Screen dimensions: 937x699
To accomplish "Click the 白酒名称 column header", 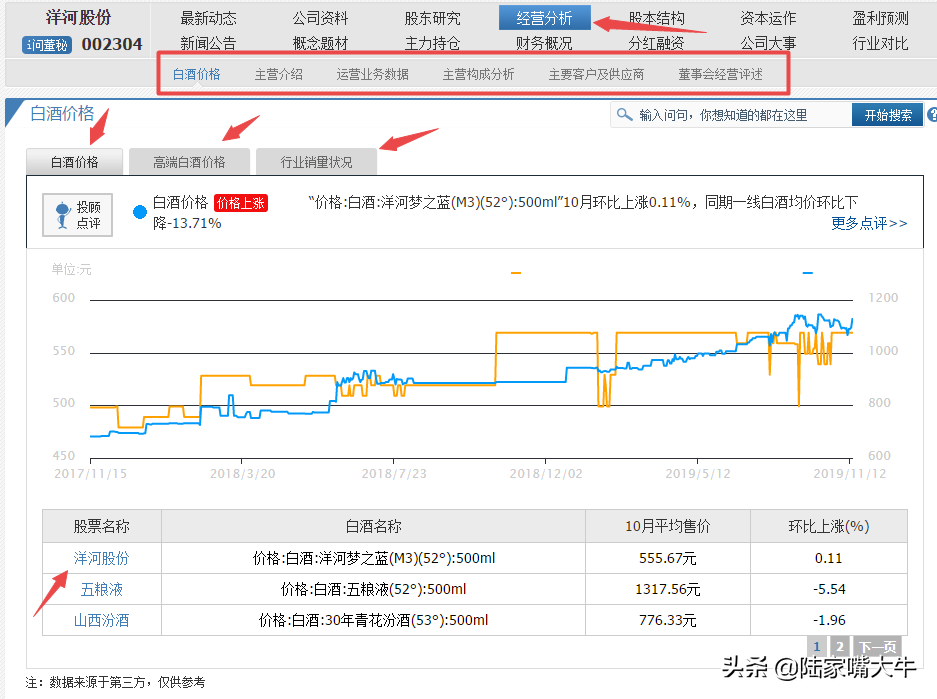I will tap(373, 526).
